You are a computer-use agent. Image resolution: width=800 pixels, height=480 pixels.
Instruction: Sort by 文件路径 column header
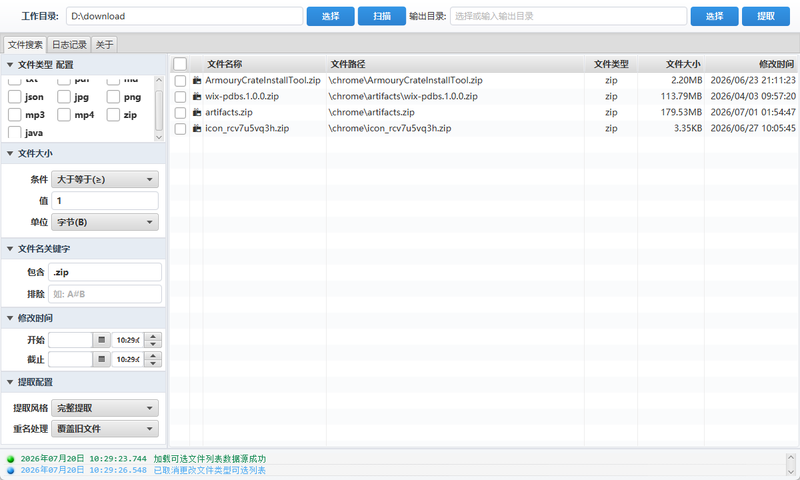coord(455,64)
